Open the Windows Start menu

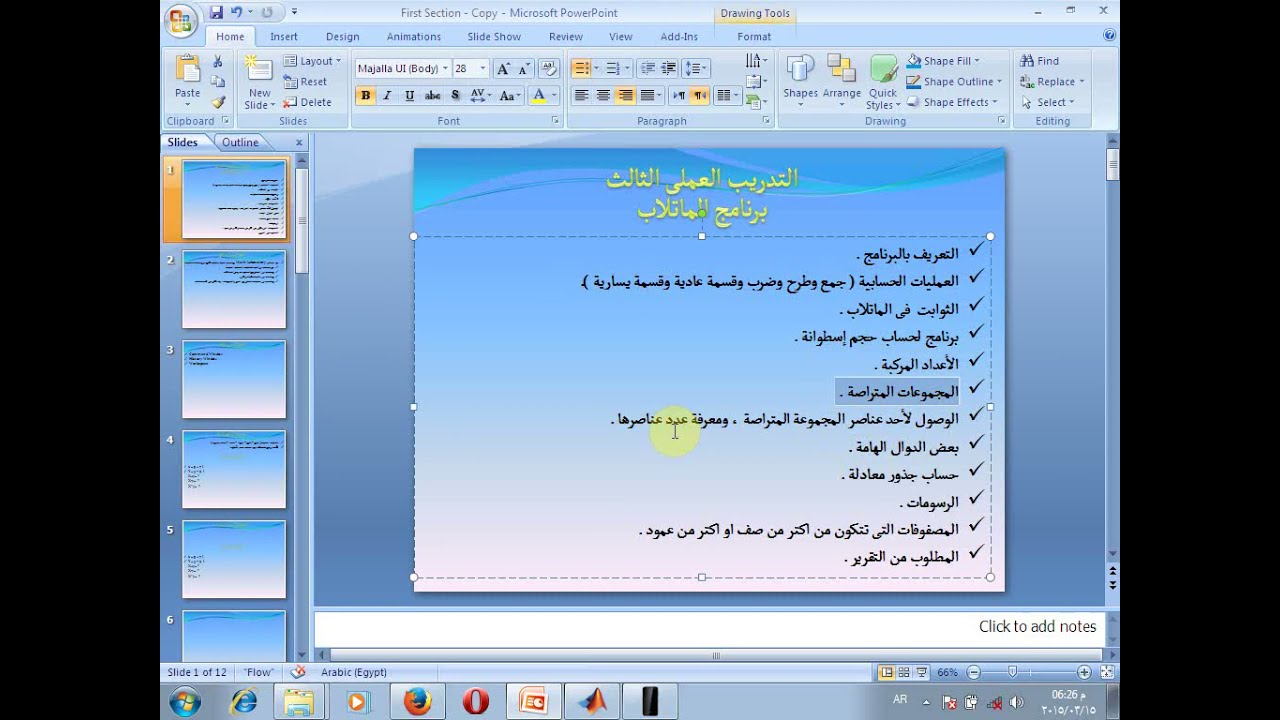[184, 702]
